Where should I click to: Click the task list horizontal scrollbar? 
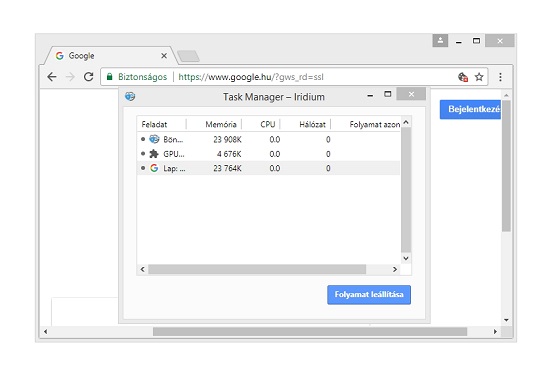257,269
